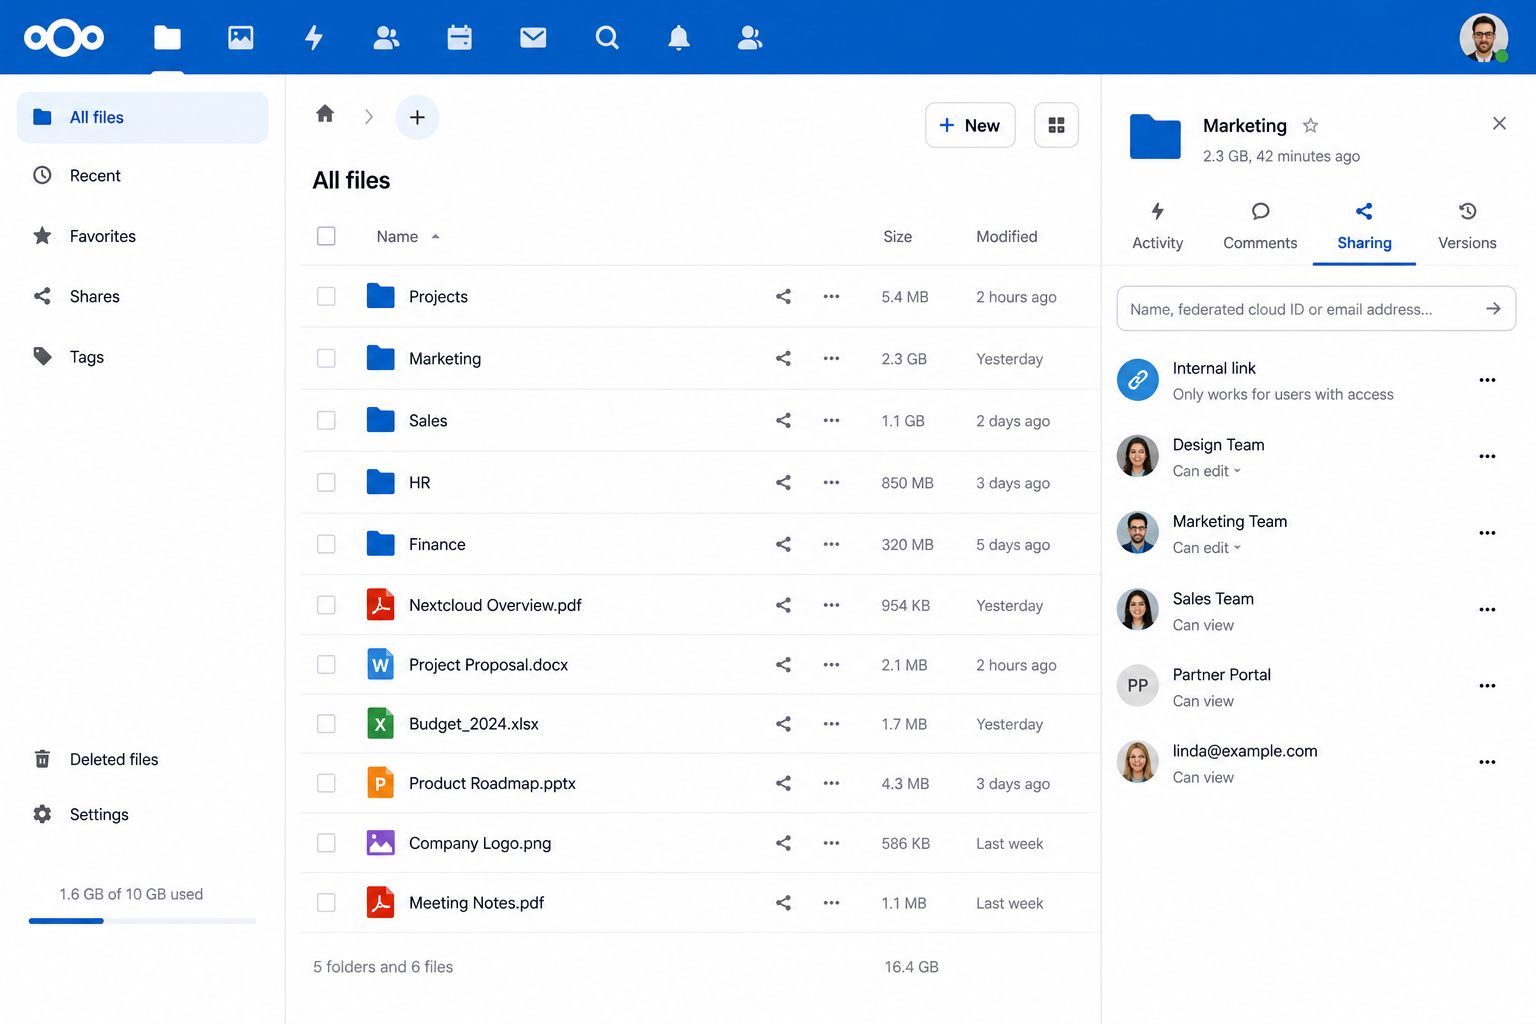Open more actions for Project Proposal.docx
The width and height of the screenshot is (1536, 1024).
pyautogui.click(x=831, y=664)
